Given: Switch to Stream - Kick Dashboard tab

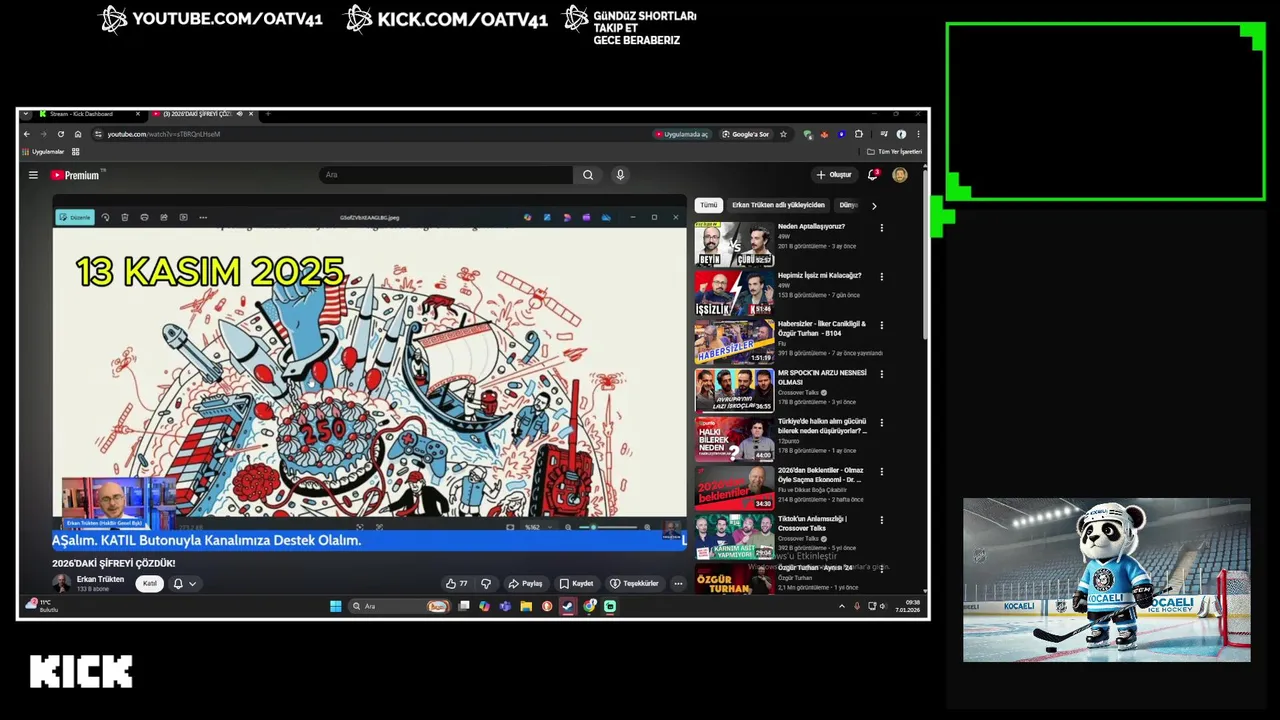Looking at the screenshot, I should (x=87, y=114).
